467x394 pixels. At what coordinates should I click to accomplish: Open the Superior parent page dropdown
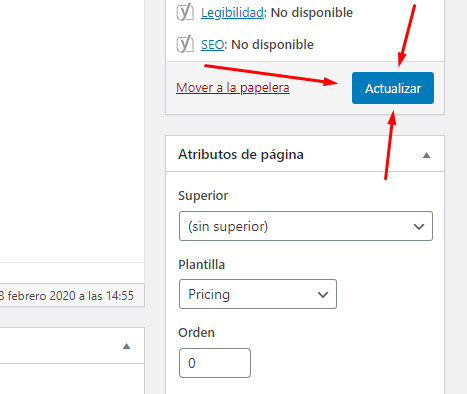(306, 226)
